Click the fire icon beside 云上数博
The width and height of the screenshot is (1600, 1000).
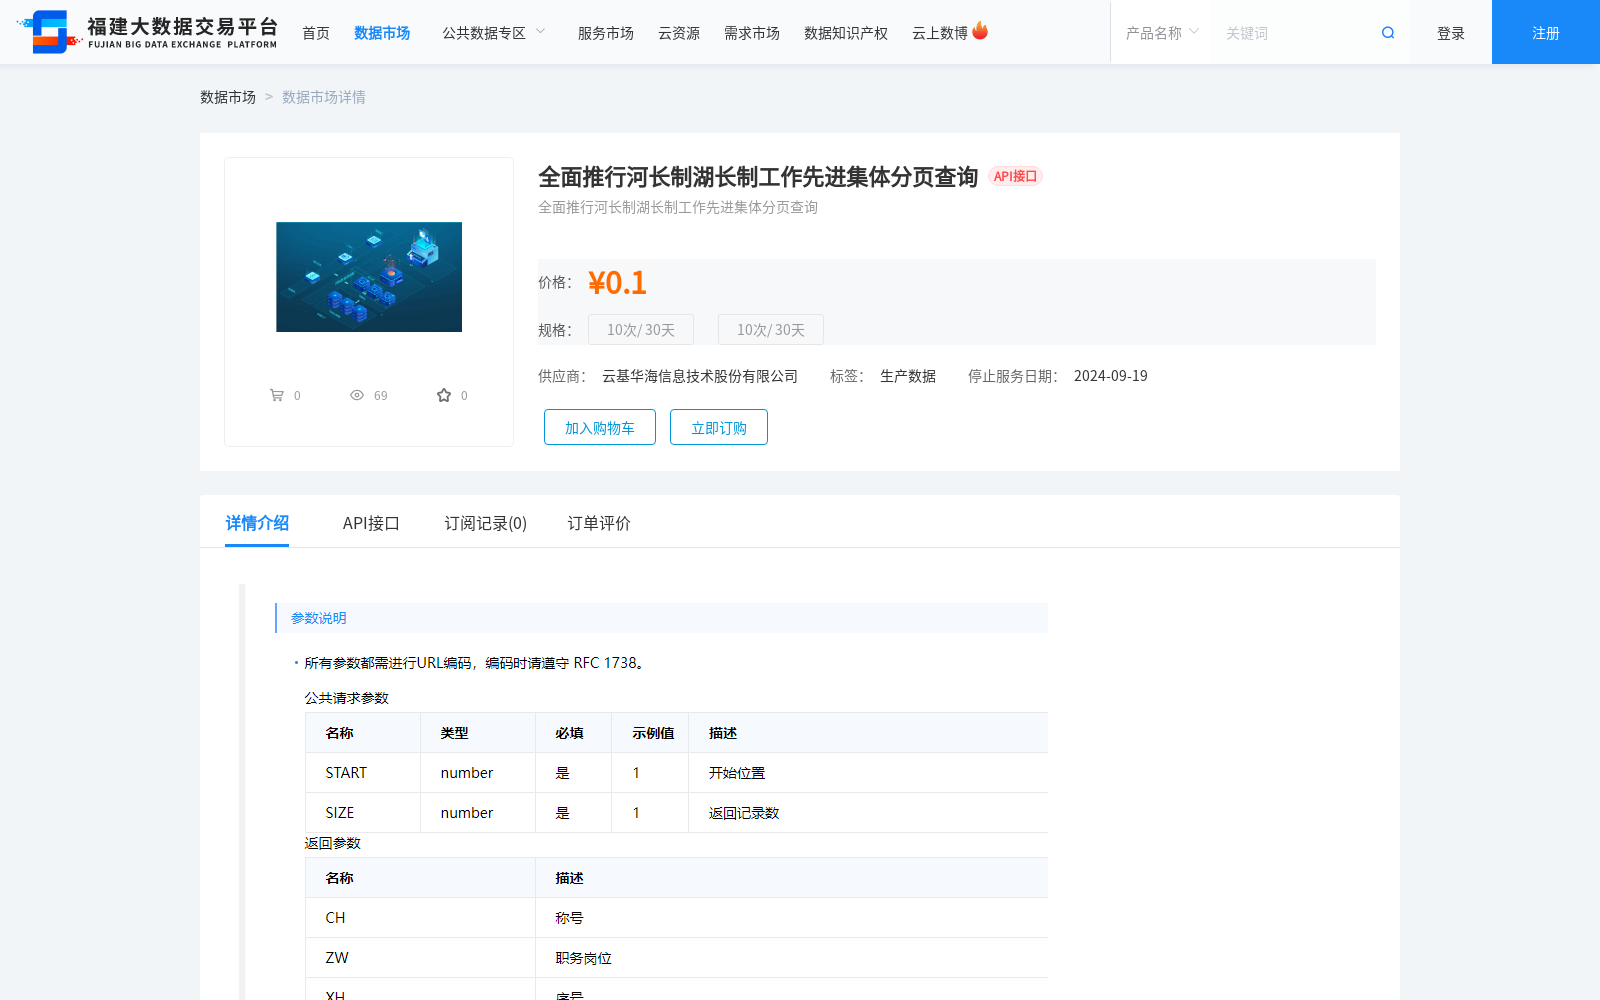[x=980, y=31]
